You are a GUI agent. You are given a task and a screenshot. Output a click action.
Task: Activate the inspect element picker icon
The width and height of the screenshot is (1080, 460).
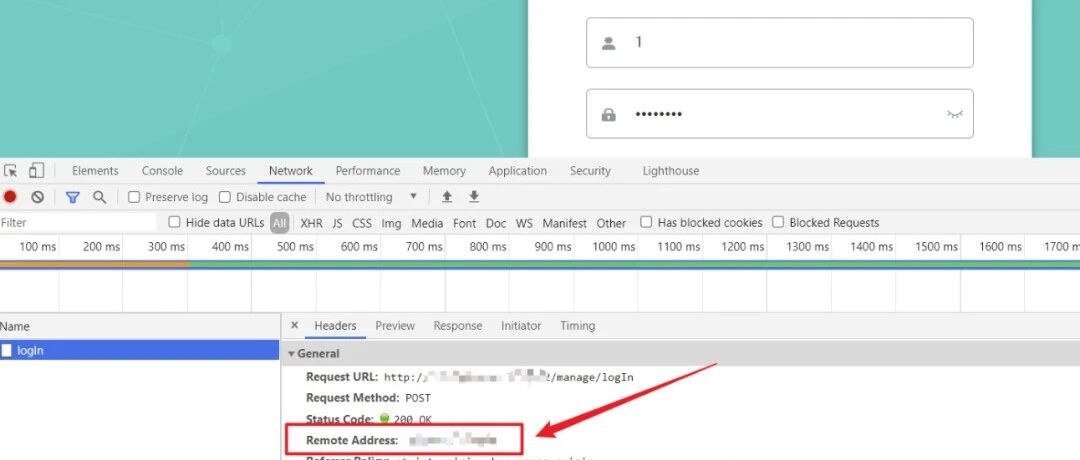(x=10, y=171)
